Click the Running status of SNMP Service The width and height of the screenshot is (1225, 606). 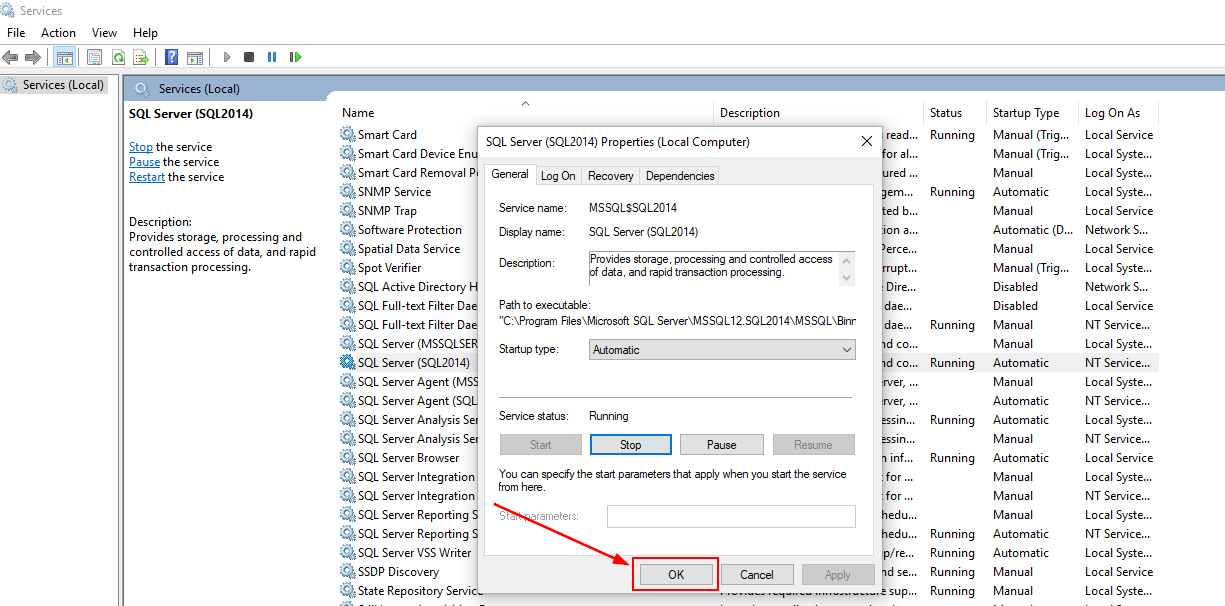(x=952, y=191)
